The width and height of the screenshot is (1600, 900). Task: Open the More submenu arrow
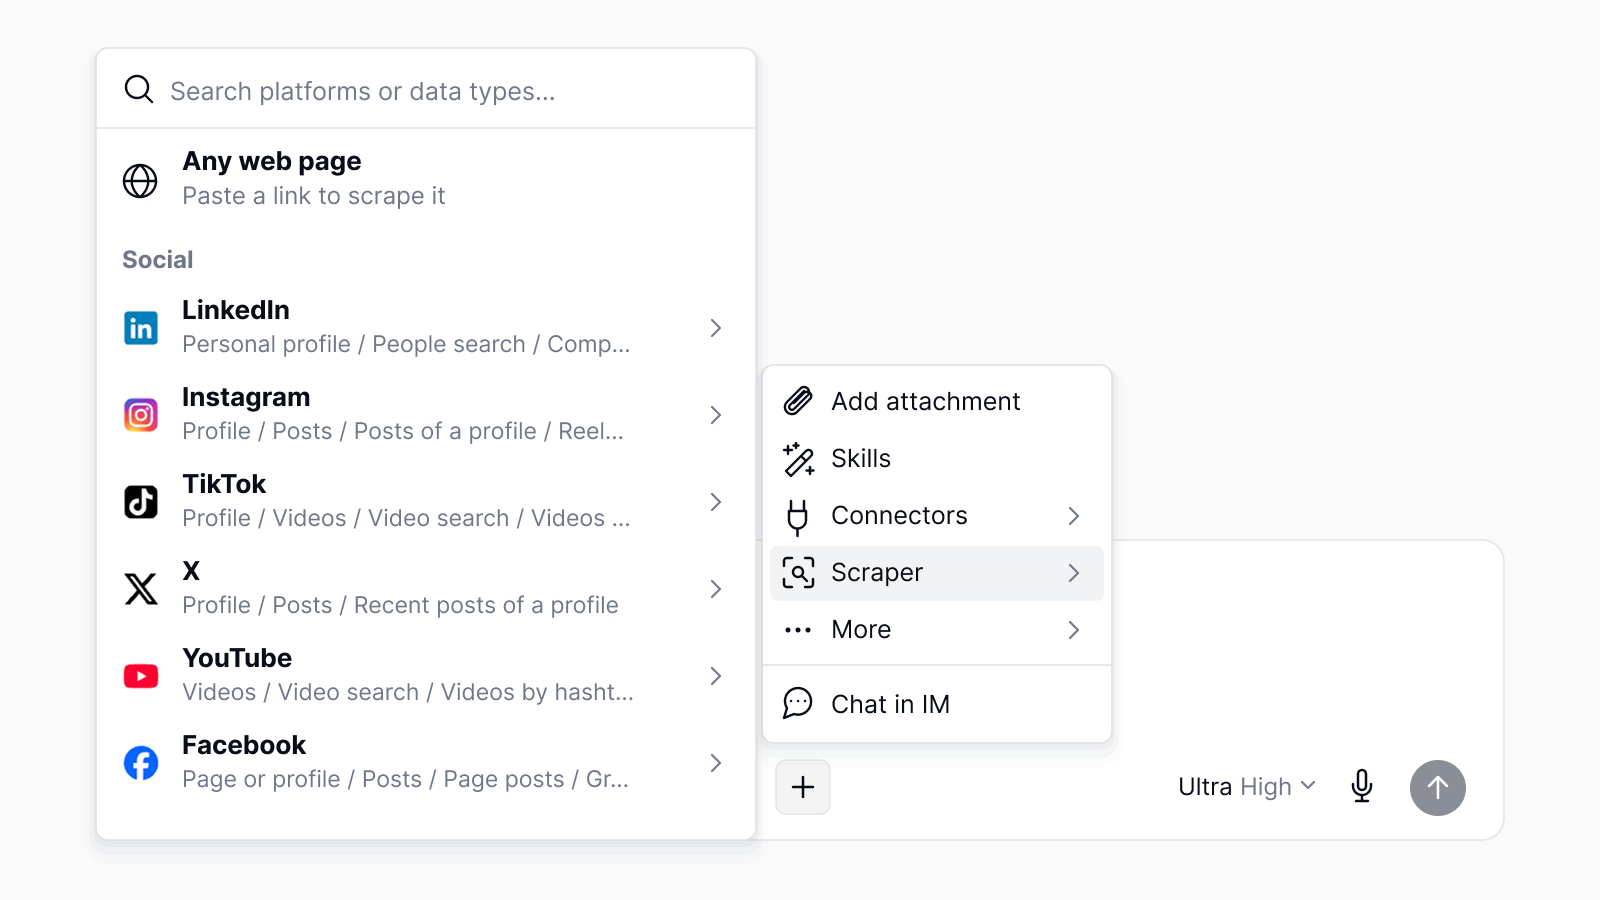[1074, 630]
